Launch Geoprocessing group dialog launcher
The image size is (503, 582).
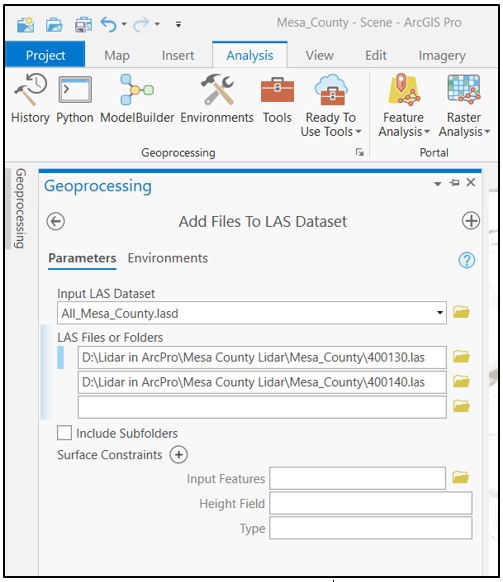[x=359, y=152]
